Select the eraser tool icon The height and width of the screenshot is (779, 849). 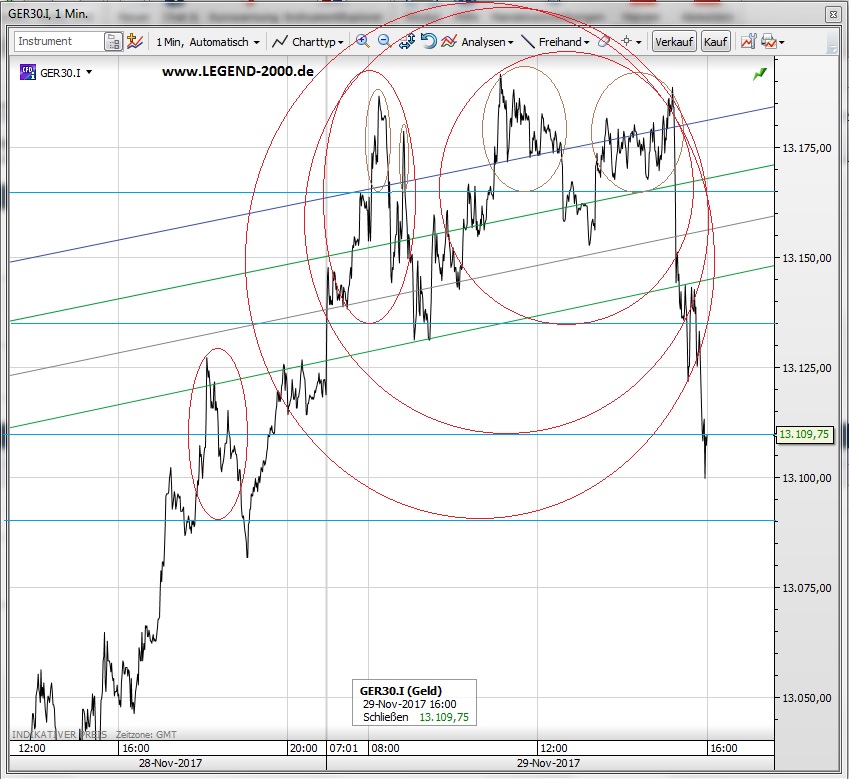(x=604, y=42)
